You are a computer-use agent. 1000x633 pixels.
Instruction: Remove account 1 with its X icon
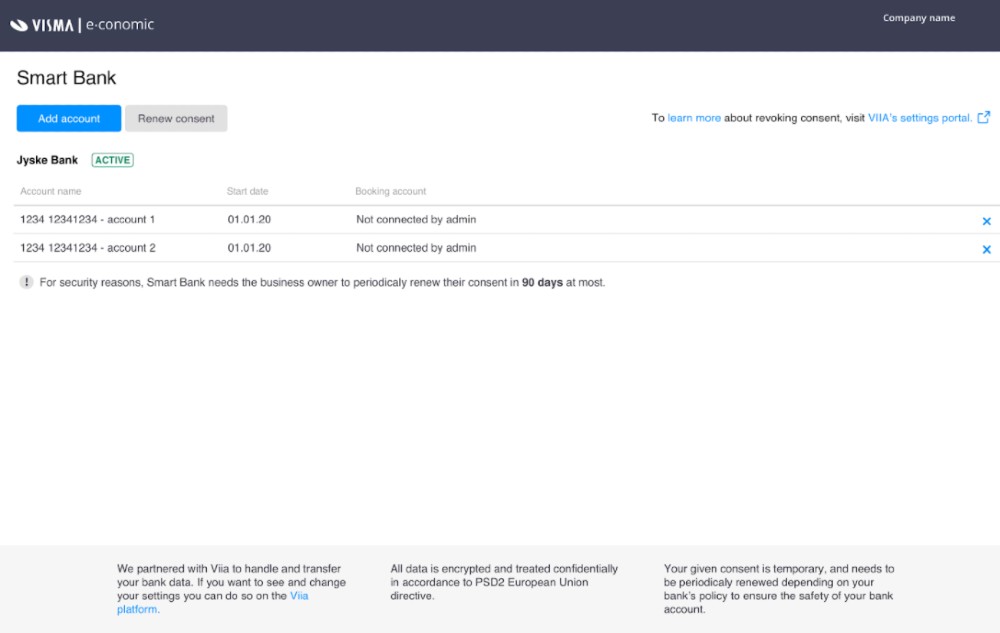tap(987, 221)
